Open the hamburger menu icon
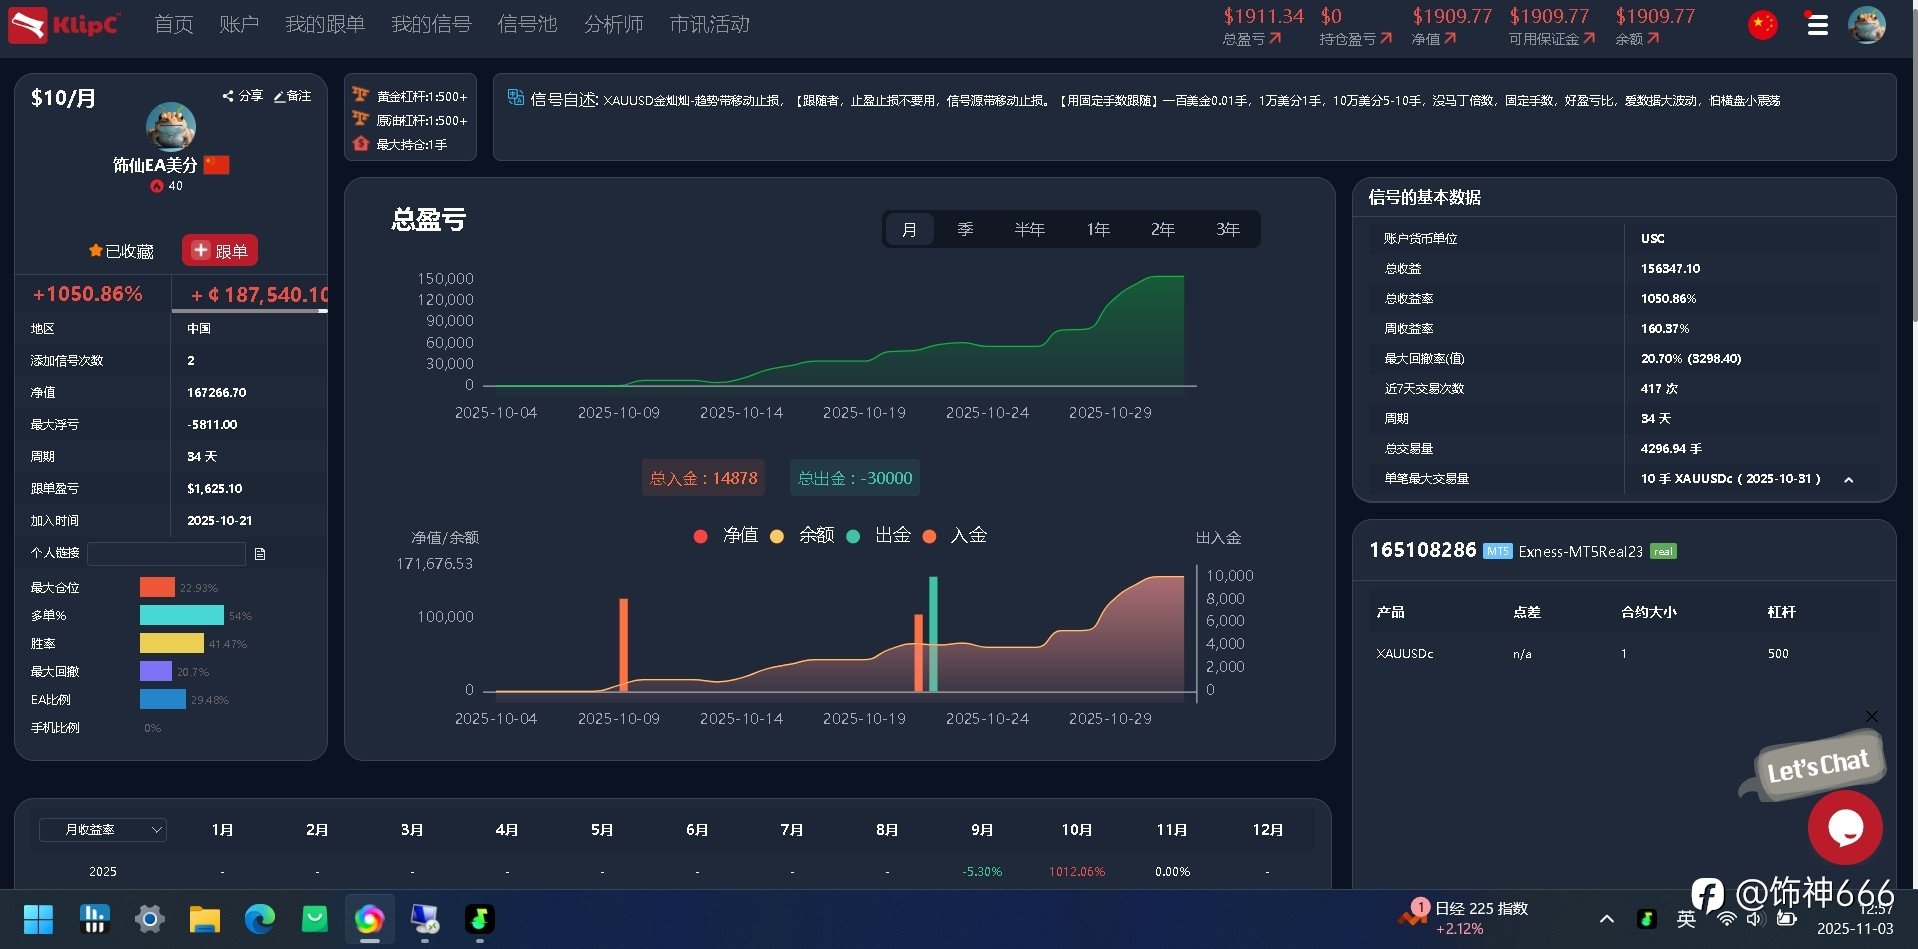This screenshot has width=1918, height=949. tap(1818, 25)
